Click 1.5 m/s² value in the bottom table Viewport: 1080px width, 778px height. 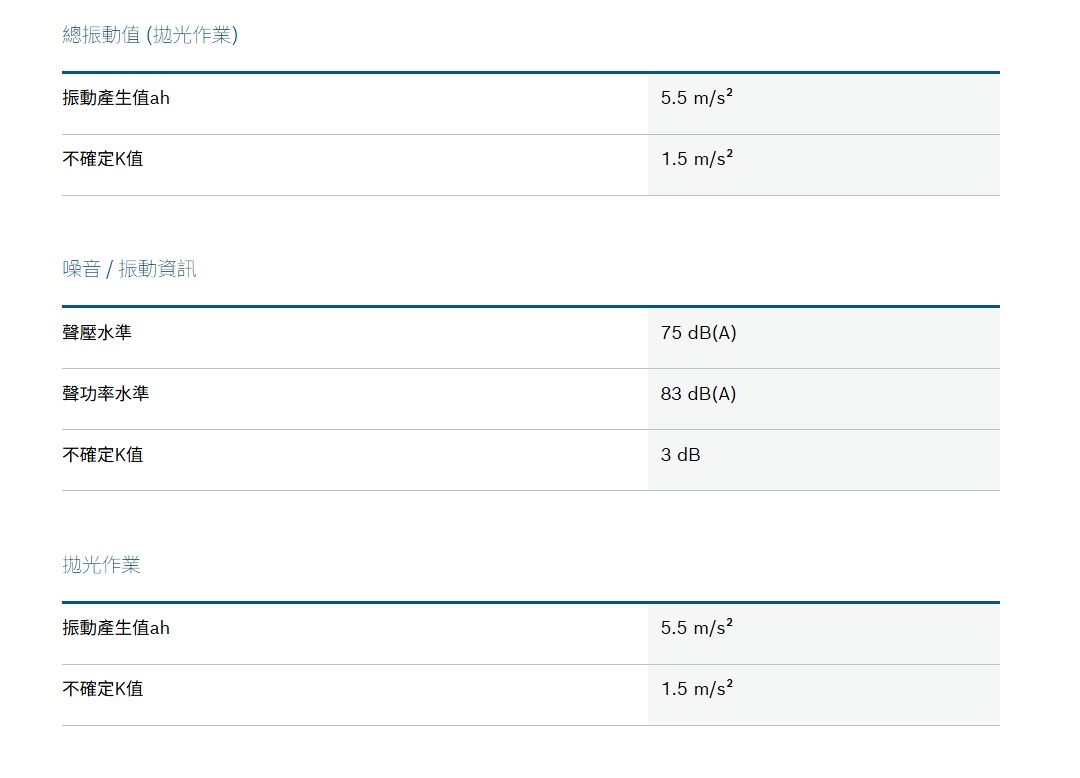coord(697,689)
